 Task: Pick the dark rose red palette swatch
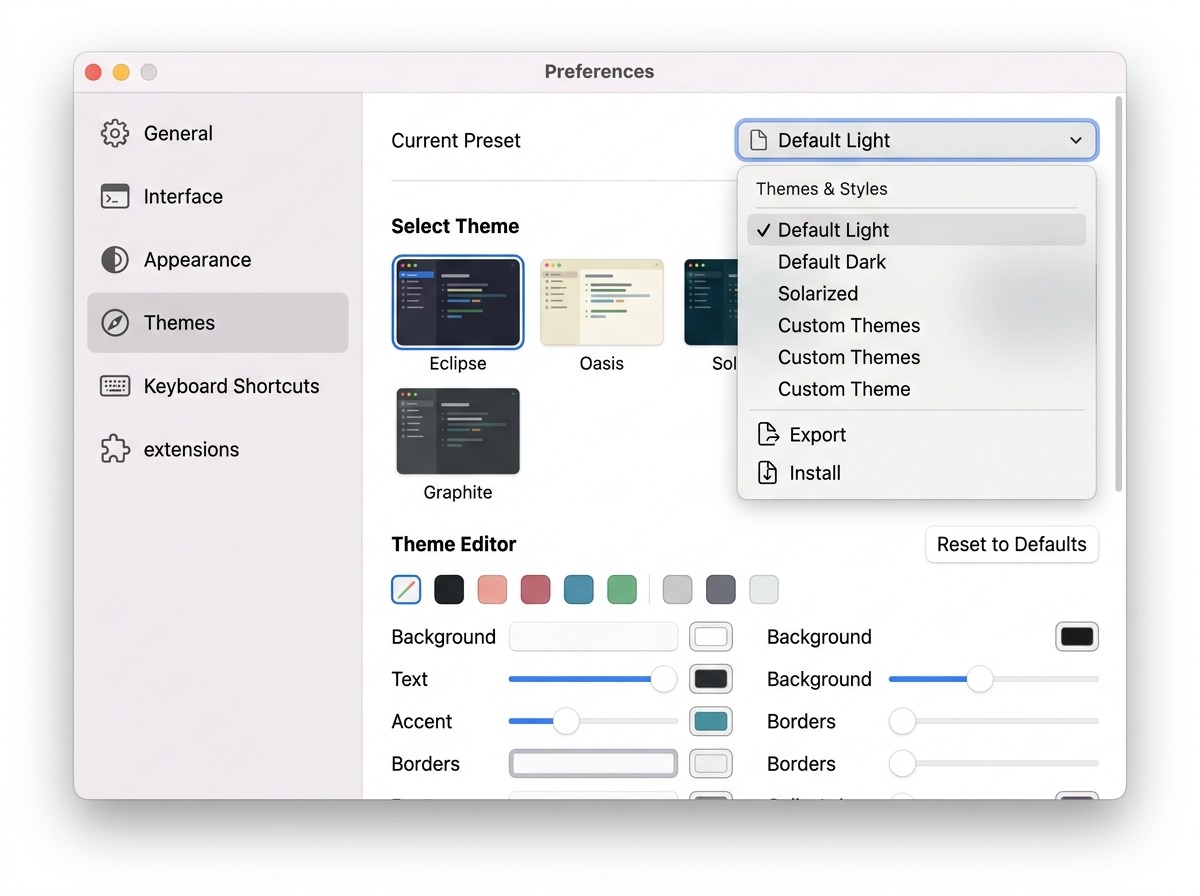536,589
